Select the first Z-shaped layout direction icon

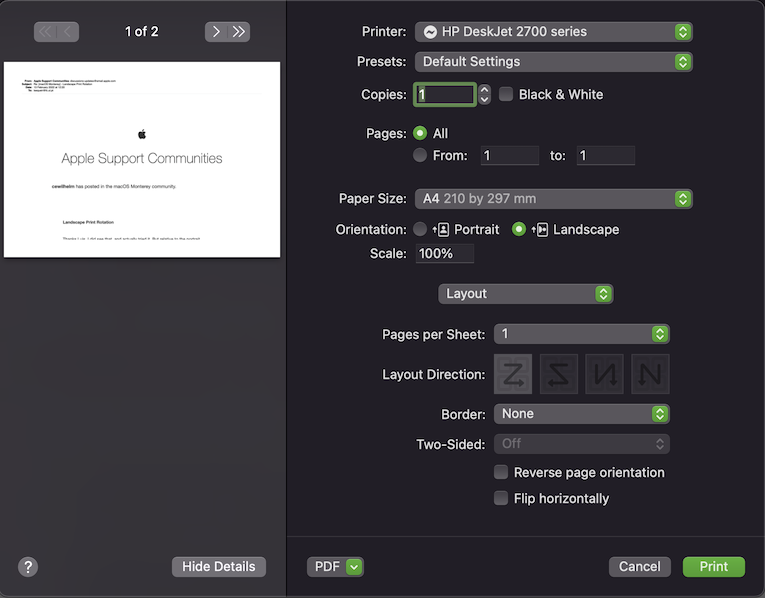click(513, 374)
